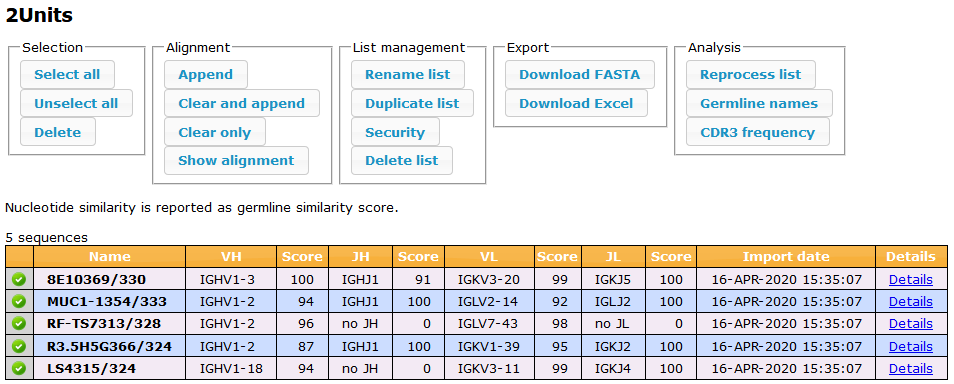Click the IGHV1-3 cell
Viewport: 954px width, 384px height.
[231, 280]
